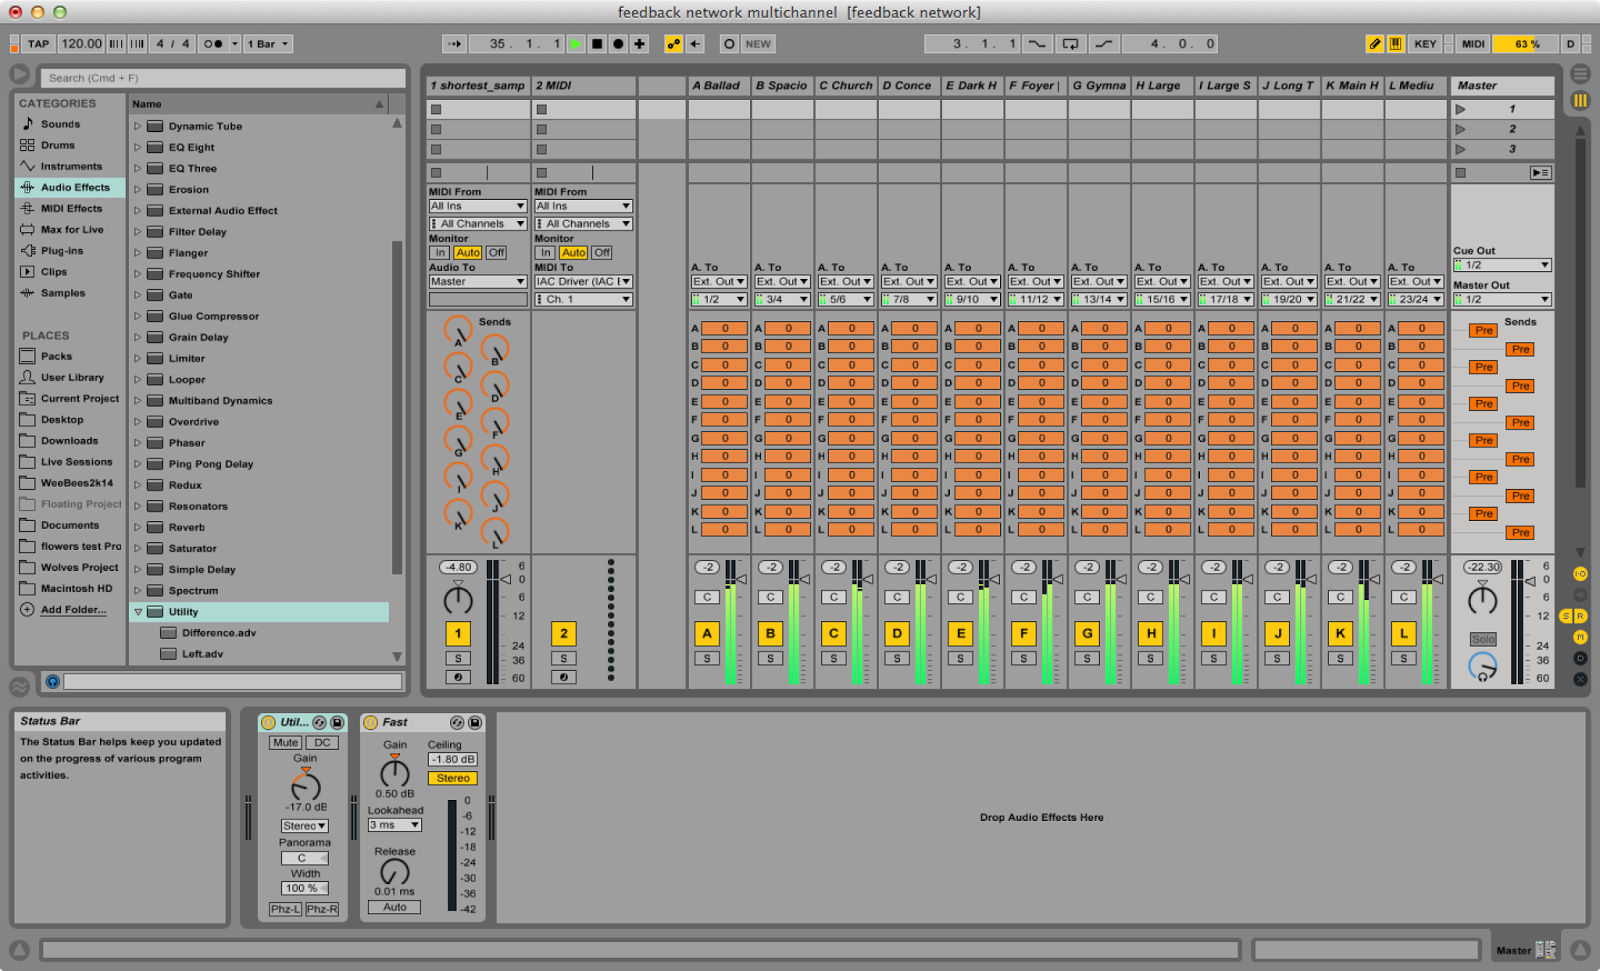Open the Master Out dropdown

pos(1502,299)
